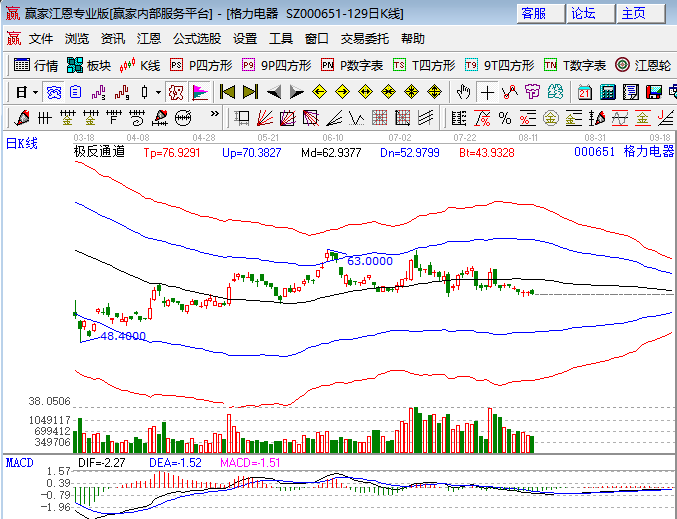Screen dimensions: 677x519
Task: Click the yellow diamond right-arrow icon
Action: (342, 92)
